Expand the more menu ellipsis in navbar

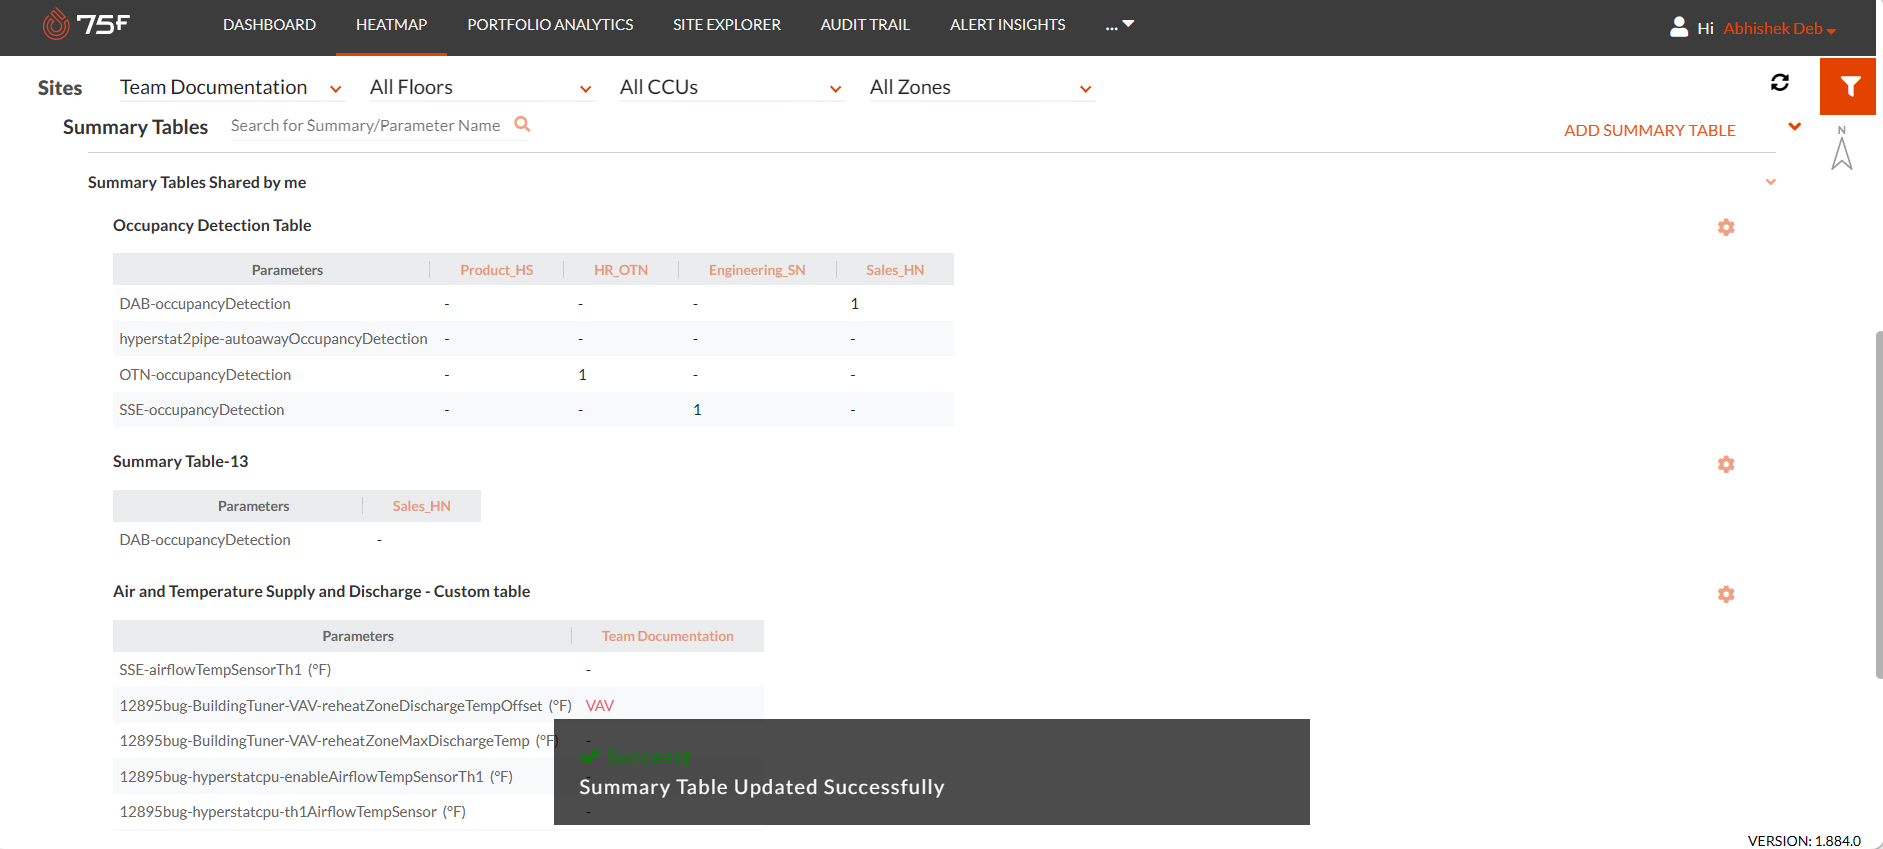click(x=1119, y=25)
